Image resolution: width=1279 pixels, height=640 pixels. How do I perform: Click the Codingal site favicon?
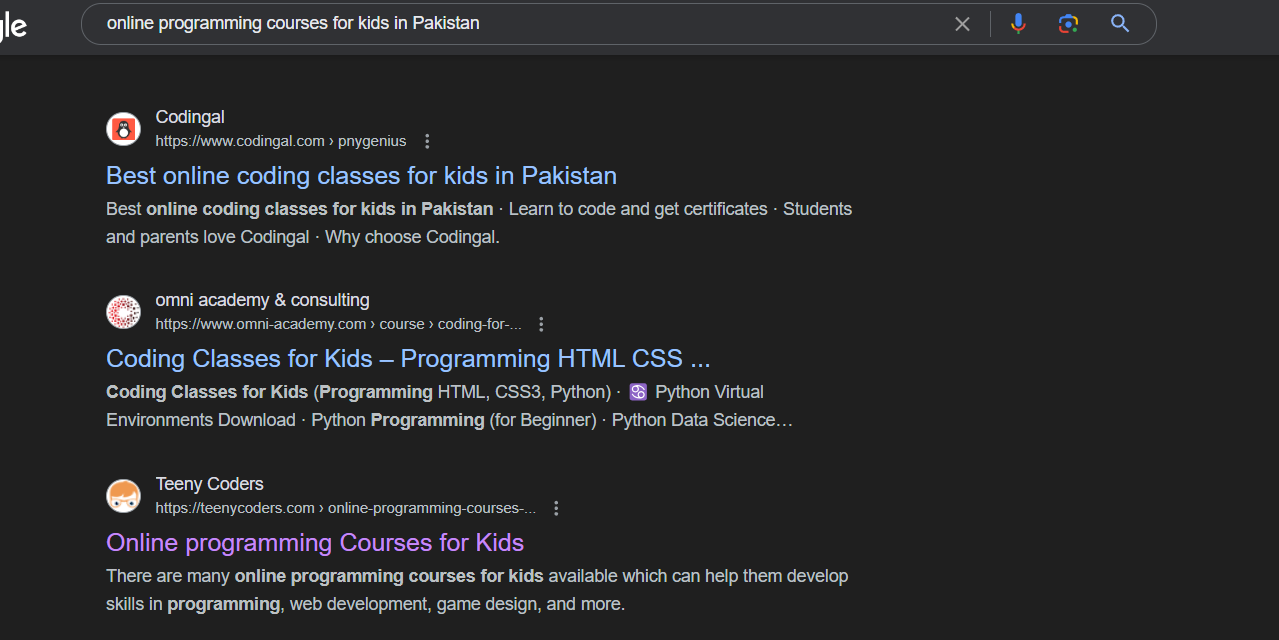[x=123, y=129]
